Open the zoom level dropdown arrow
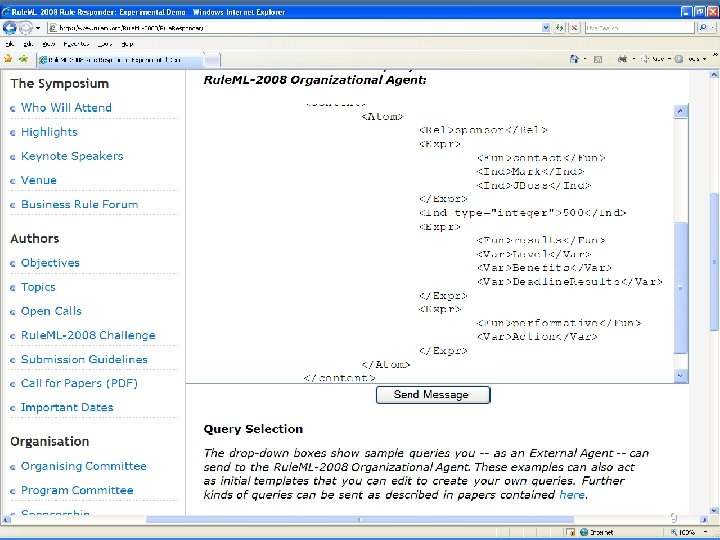Screen dimensions: 720x540 pyautogui.click(x=706, y=532)
